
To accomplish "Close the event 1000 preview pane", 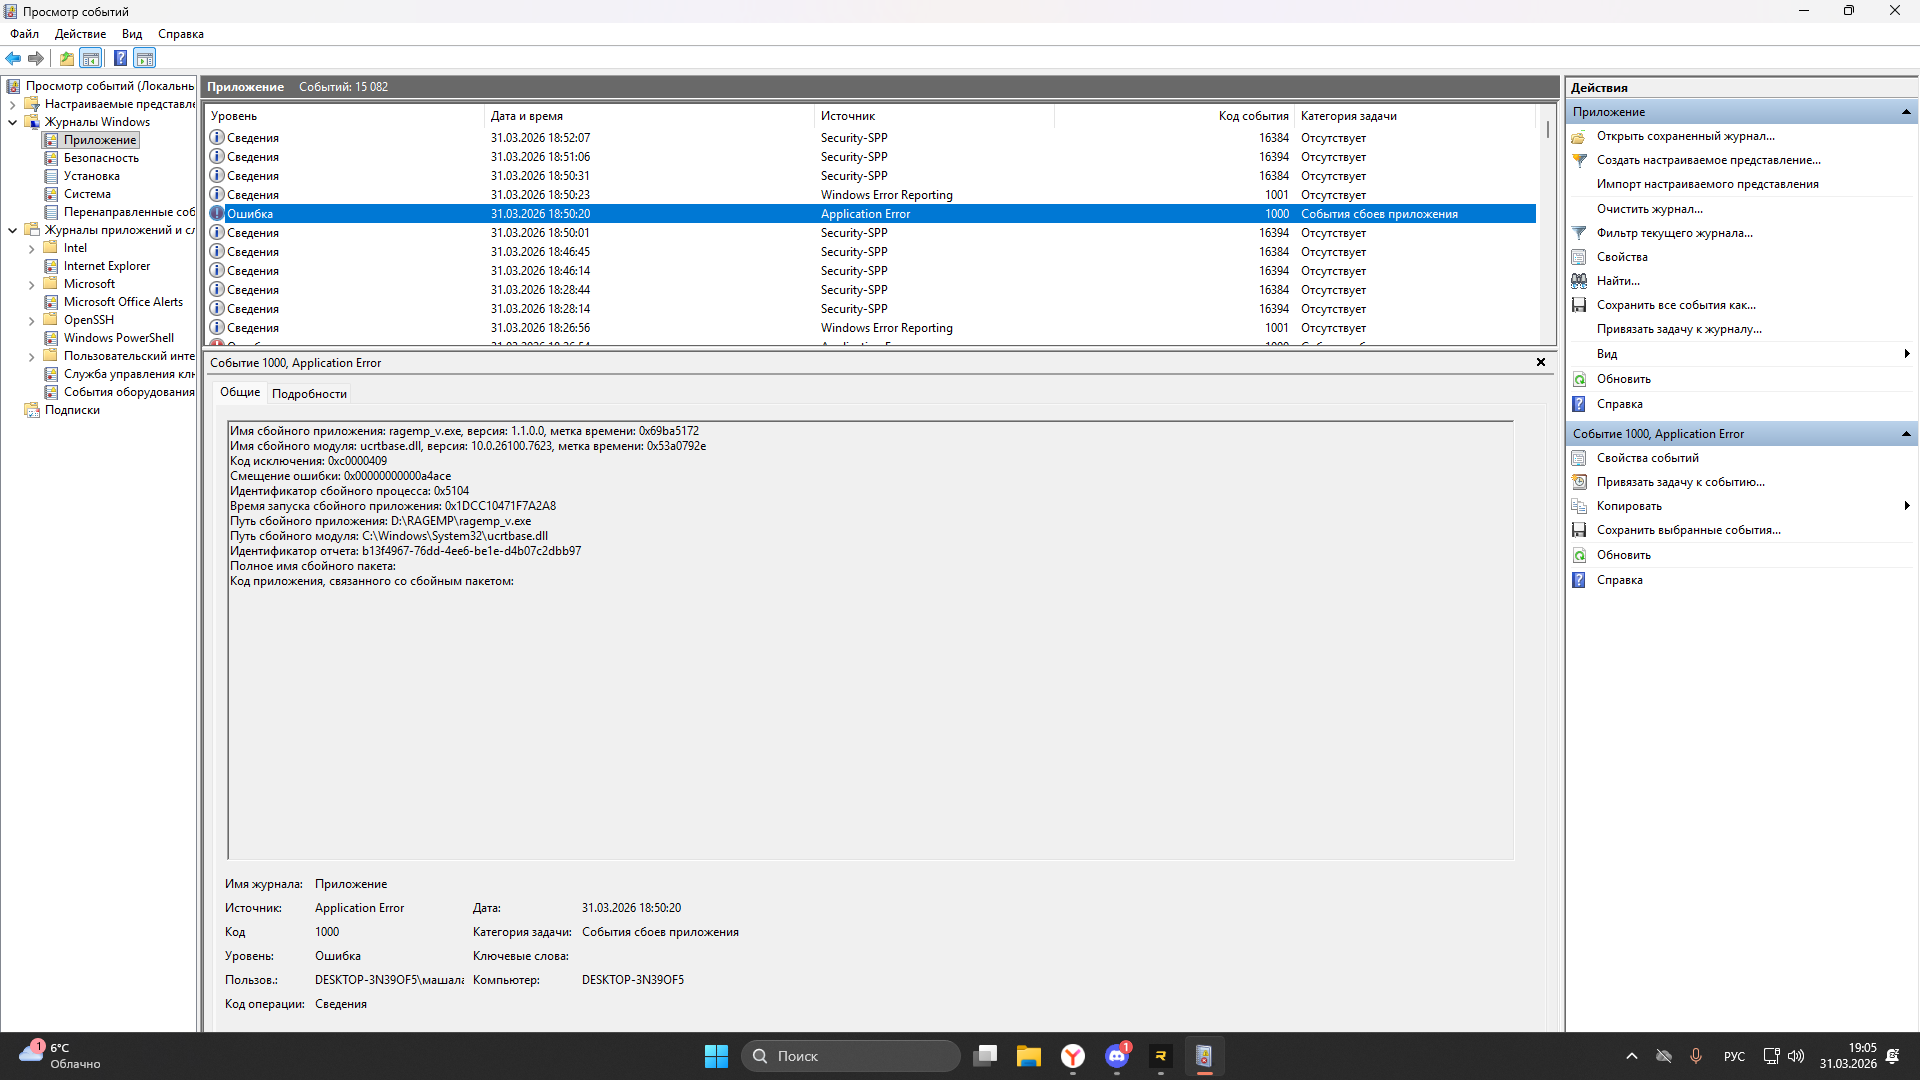I will point(1540,362).
